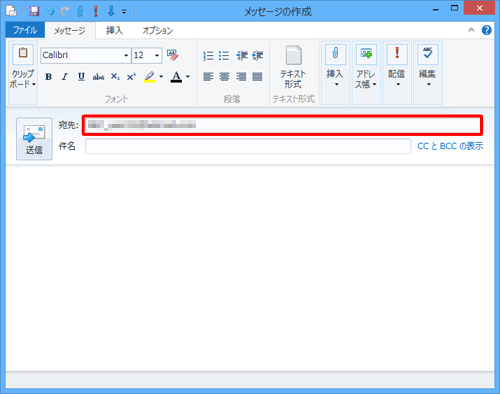The image size is (500, 394).
Task: Switch to the メッセージ tab
Action: point(70,31)
